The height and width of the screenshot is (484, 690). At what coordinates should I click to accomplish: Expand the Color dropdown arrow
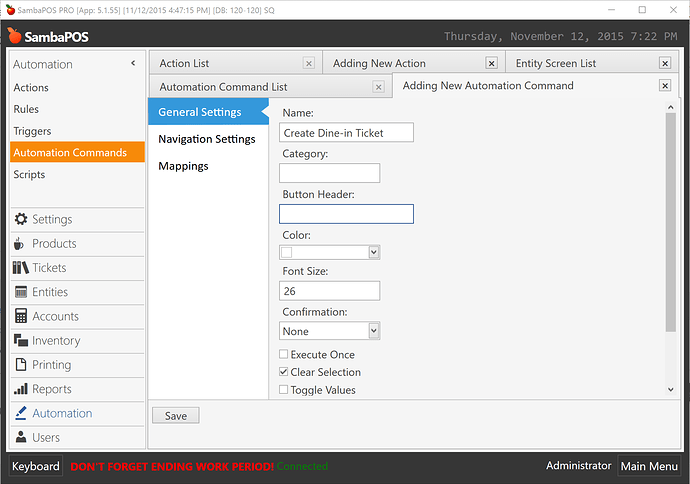374,253
